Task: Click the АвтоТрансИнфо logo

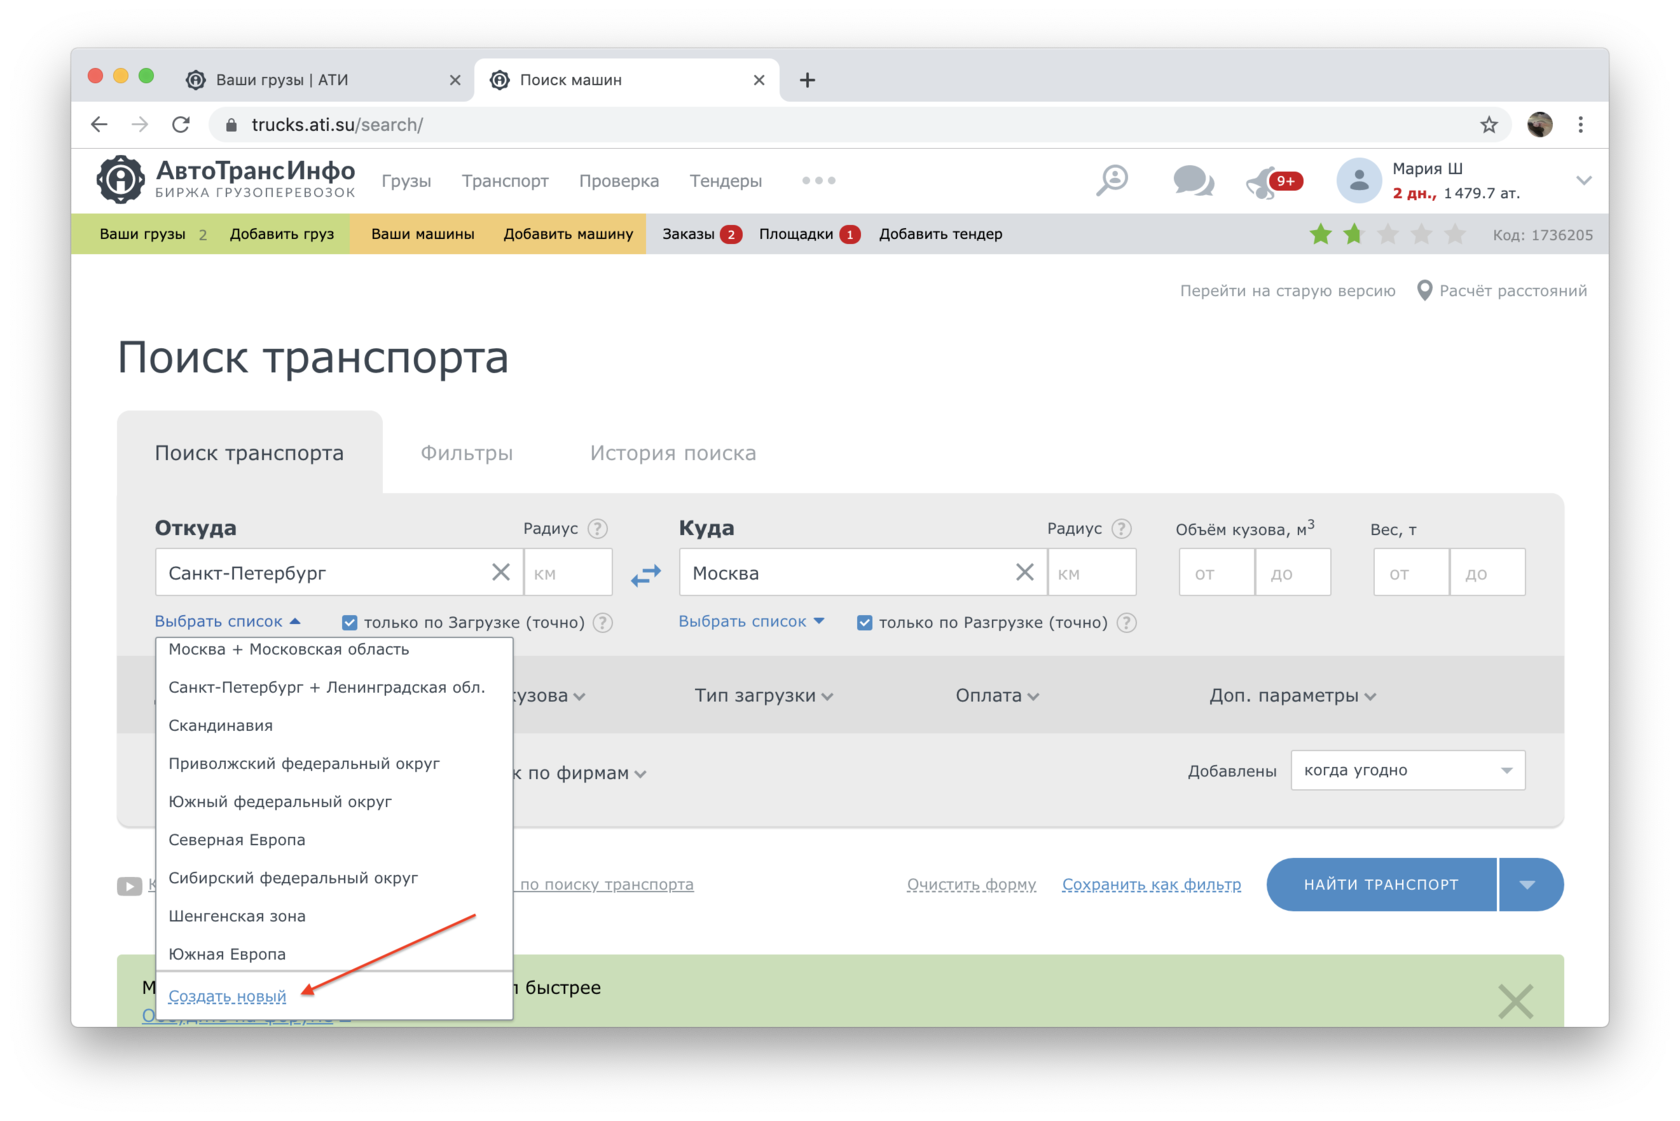Action: pyautogui.click(x=226, y=180)
